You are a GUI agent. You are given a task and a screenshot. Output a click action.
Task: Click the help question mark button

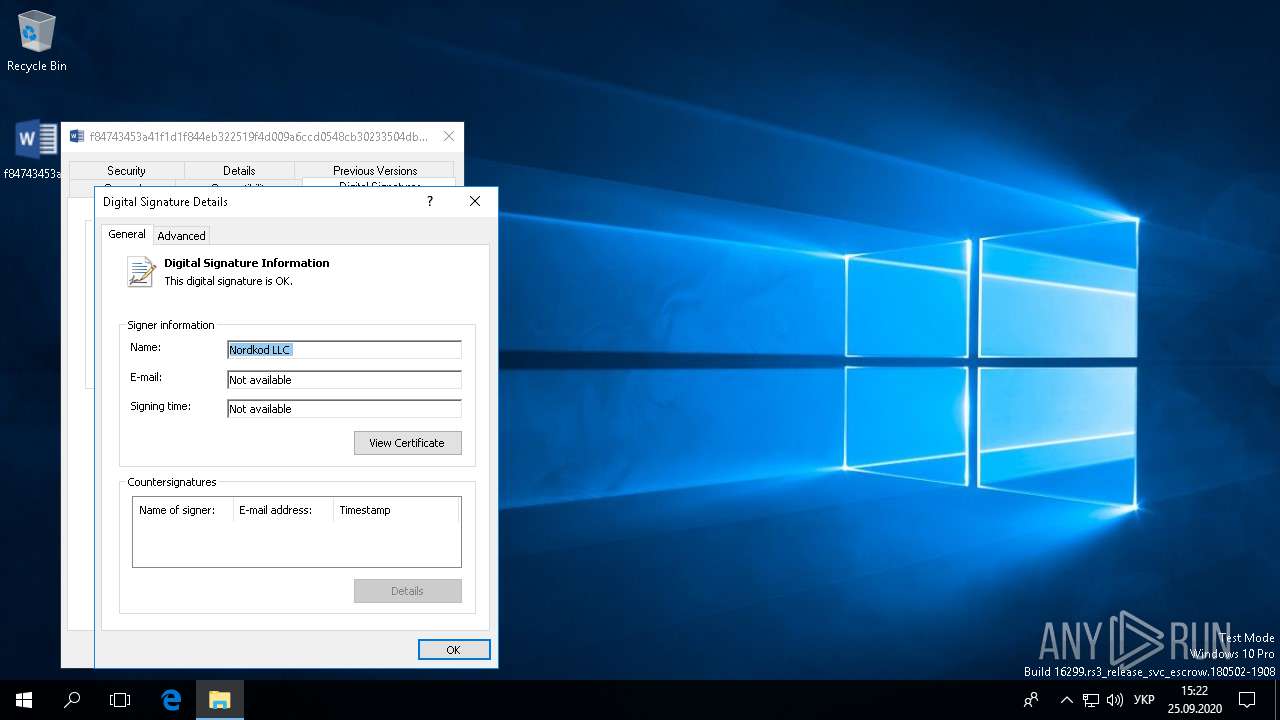click(x=430, y=201)
